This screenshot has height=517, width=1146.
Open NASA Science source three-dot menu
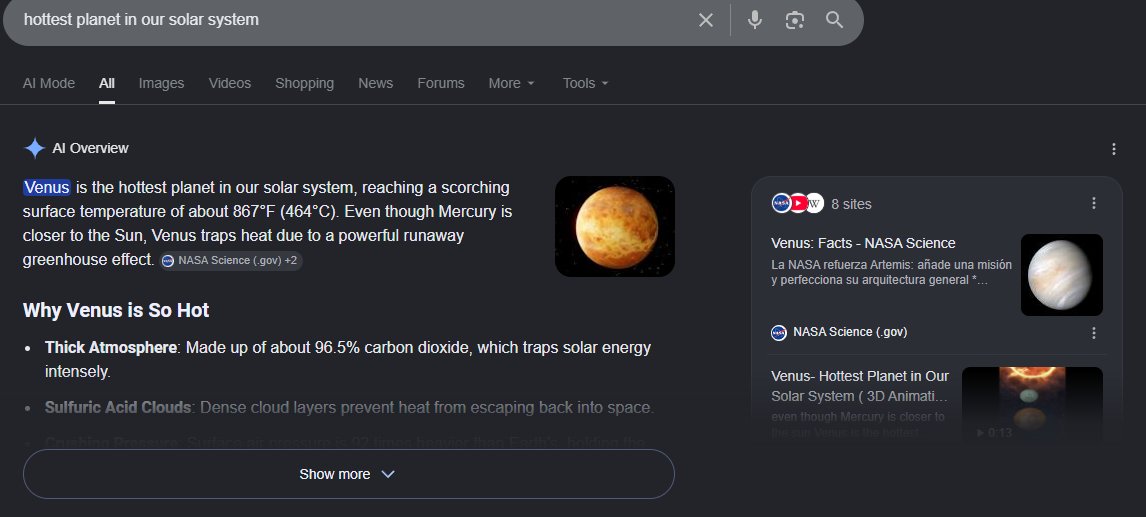pyautogui.click(x=1093, y=333)
